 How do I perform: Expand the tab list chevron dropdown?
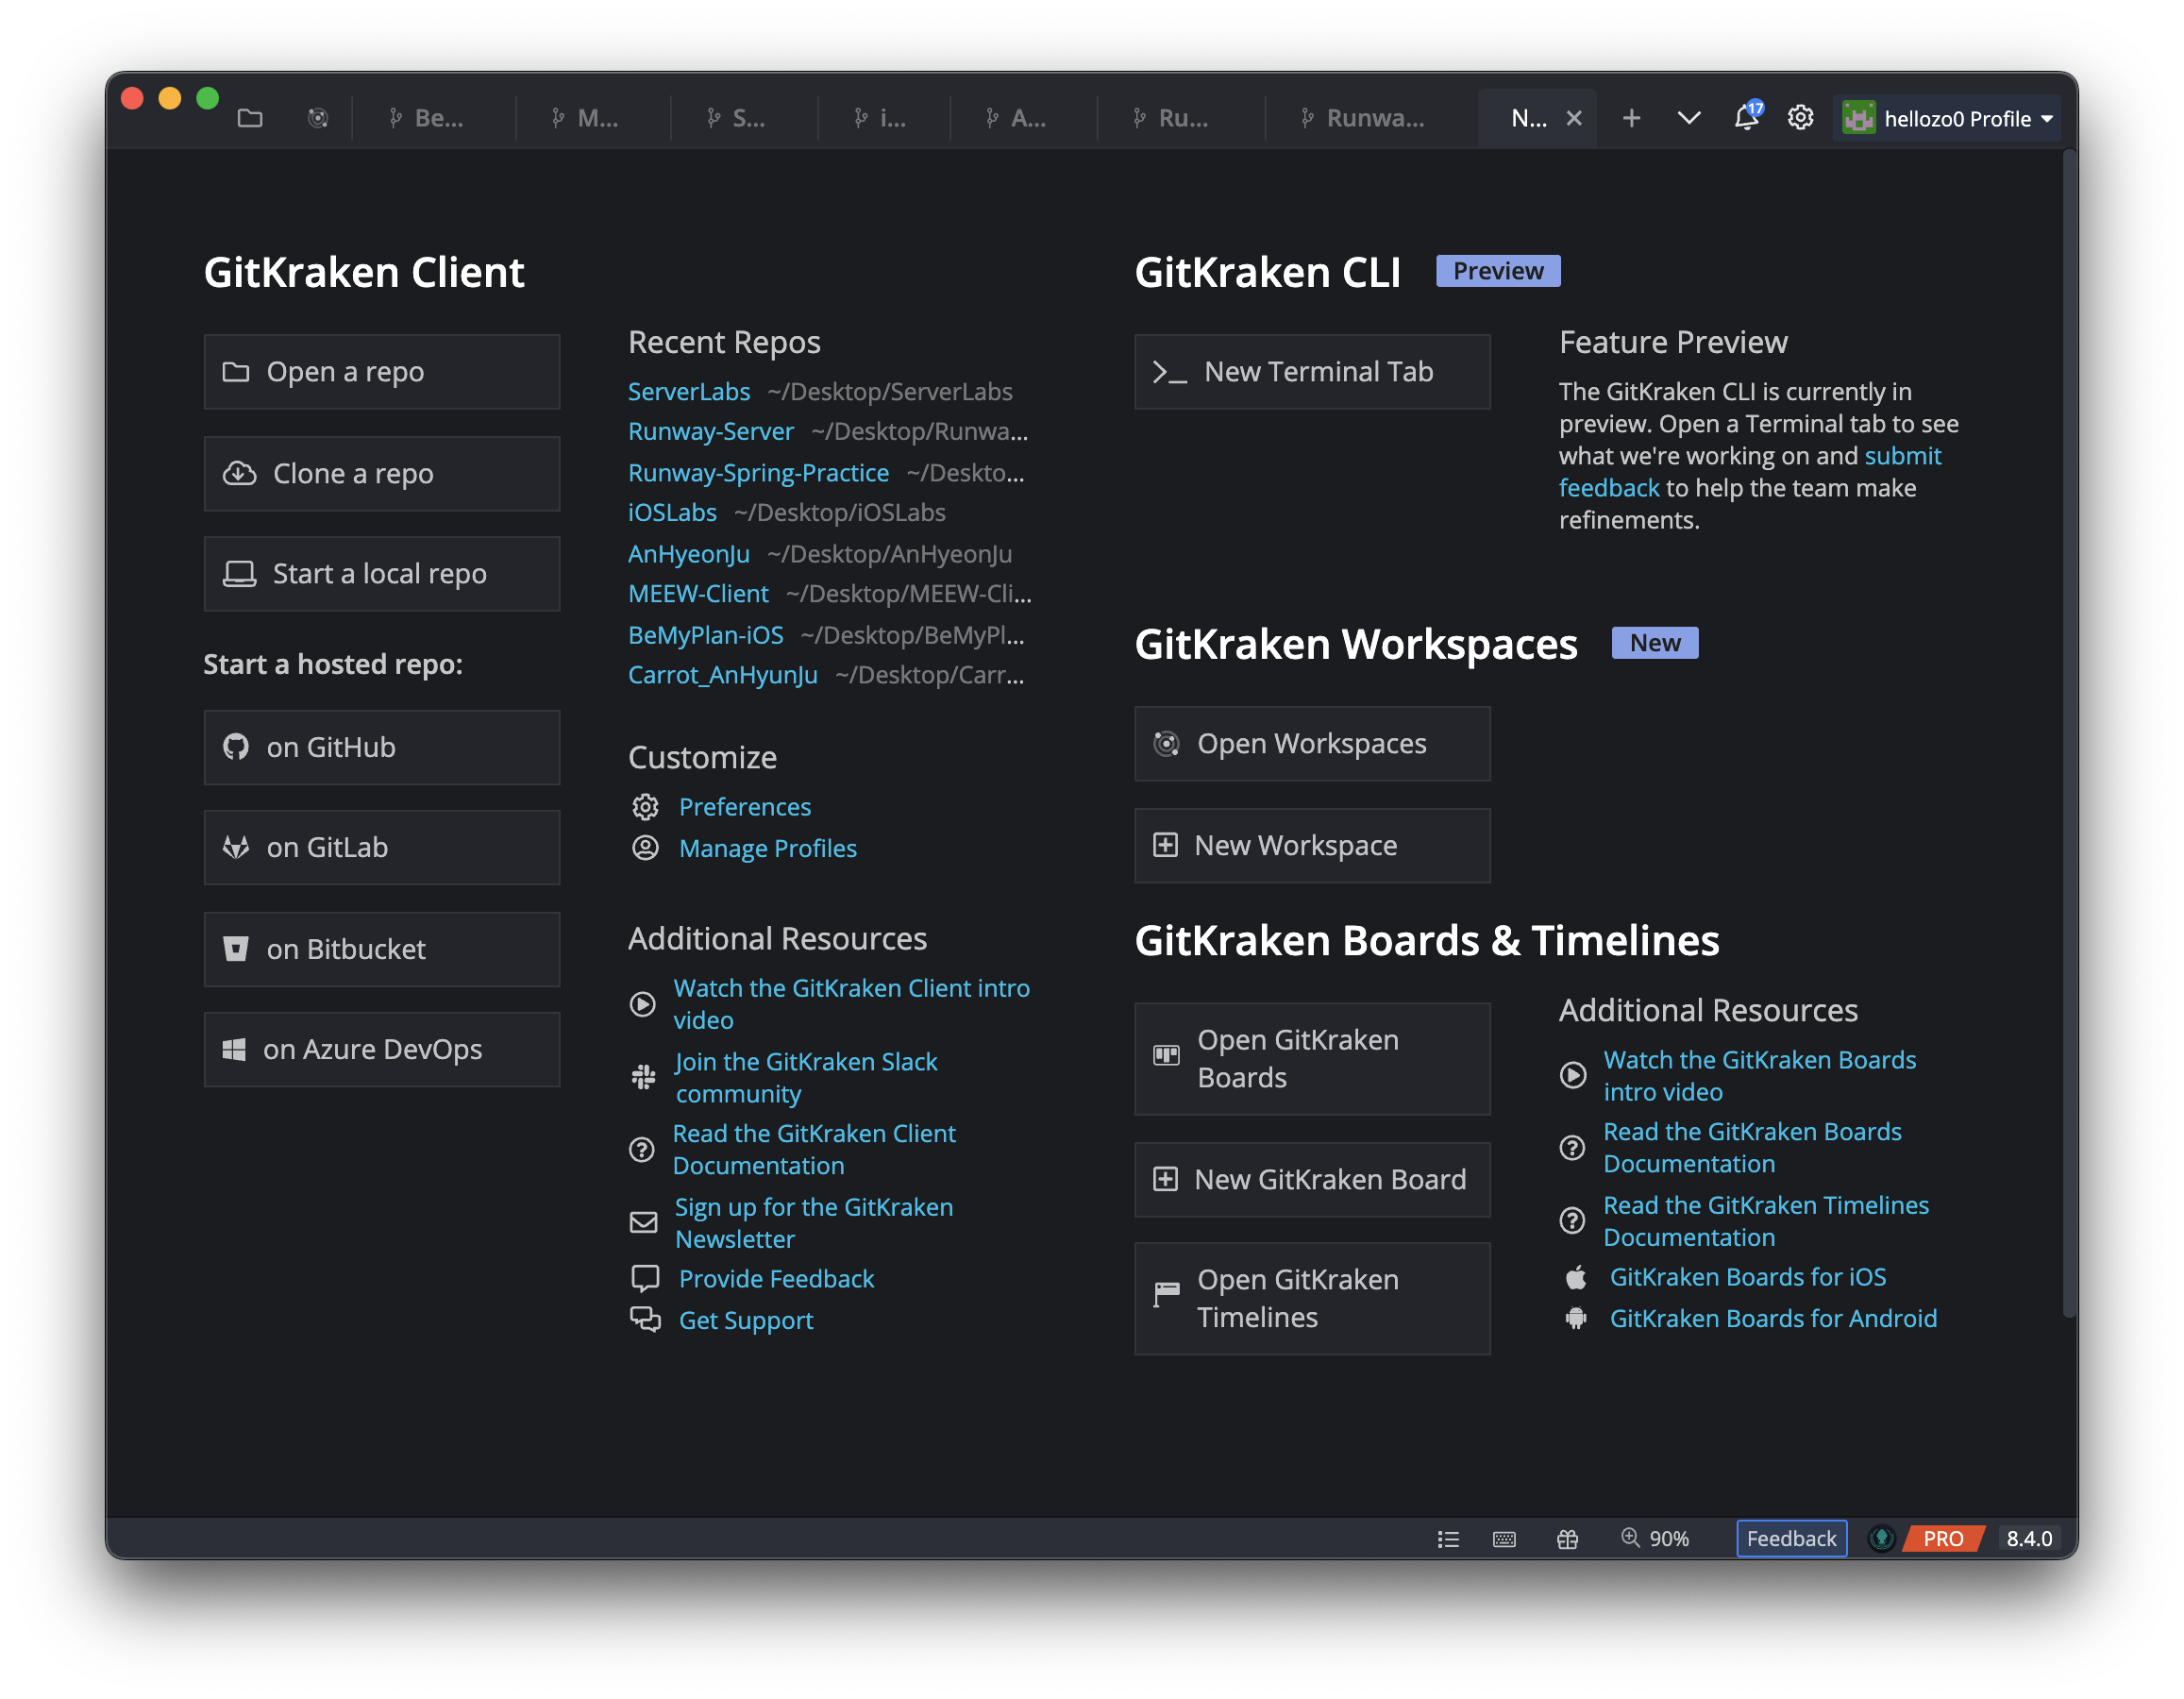[x=1689, y=118]
